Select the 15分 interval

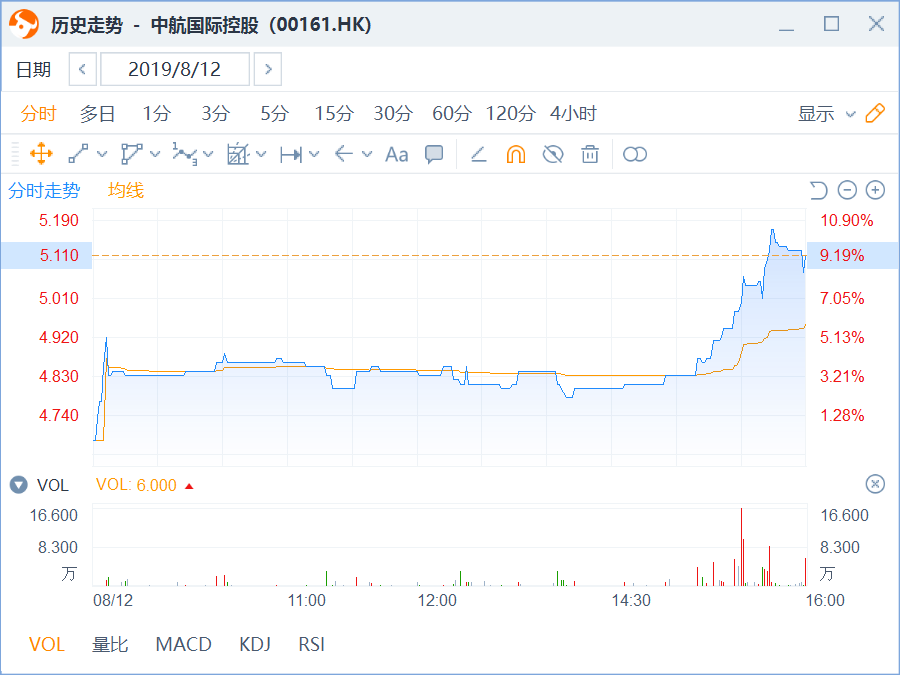click(333, 114)
